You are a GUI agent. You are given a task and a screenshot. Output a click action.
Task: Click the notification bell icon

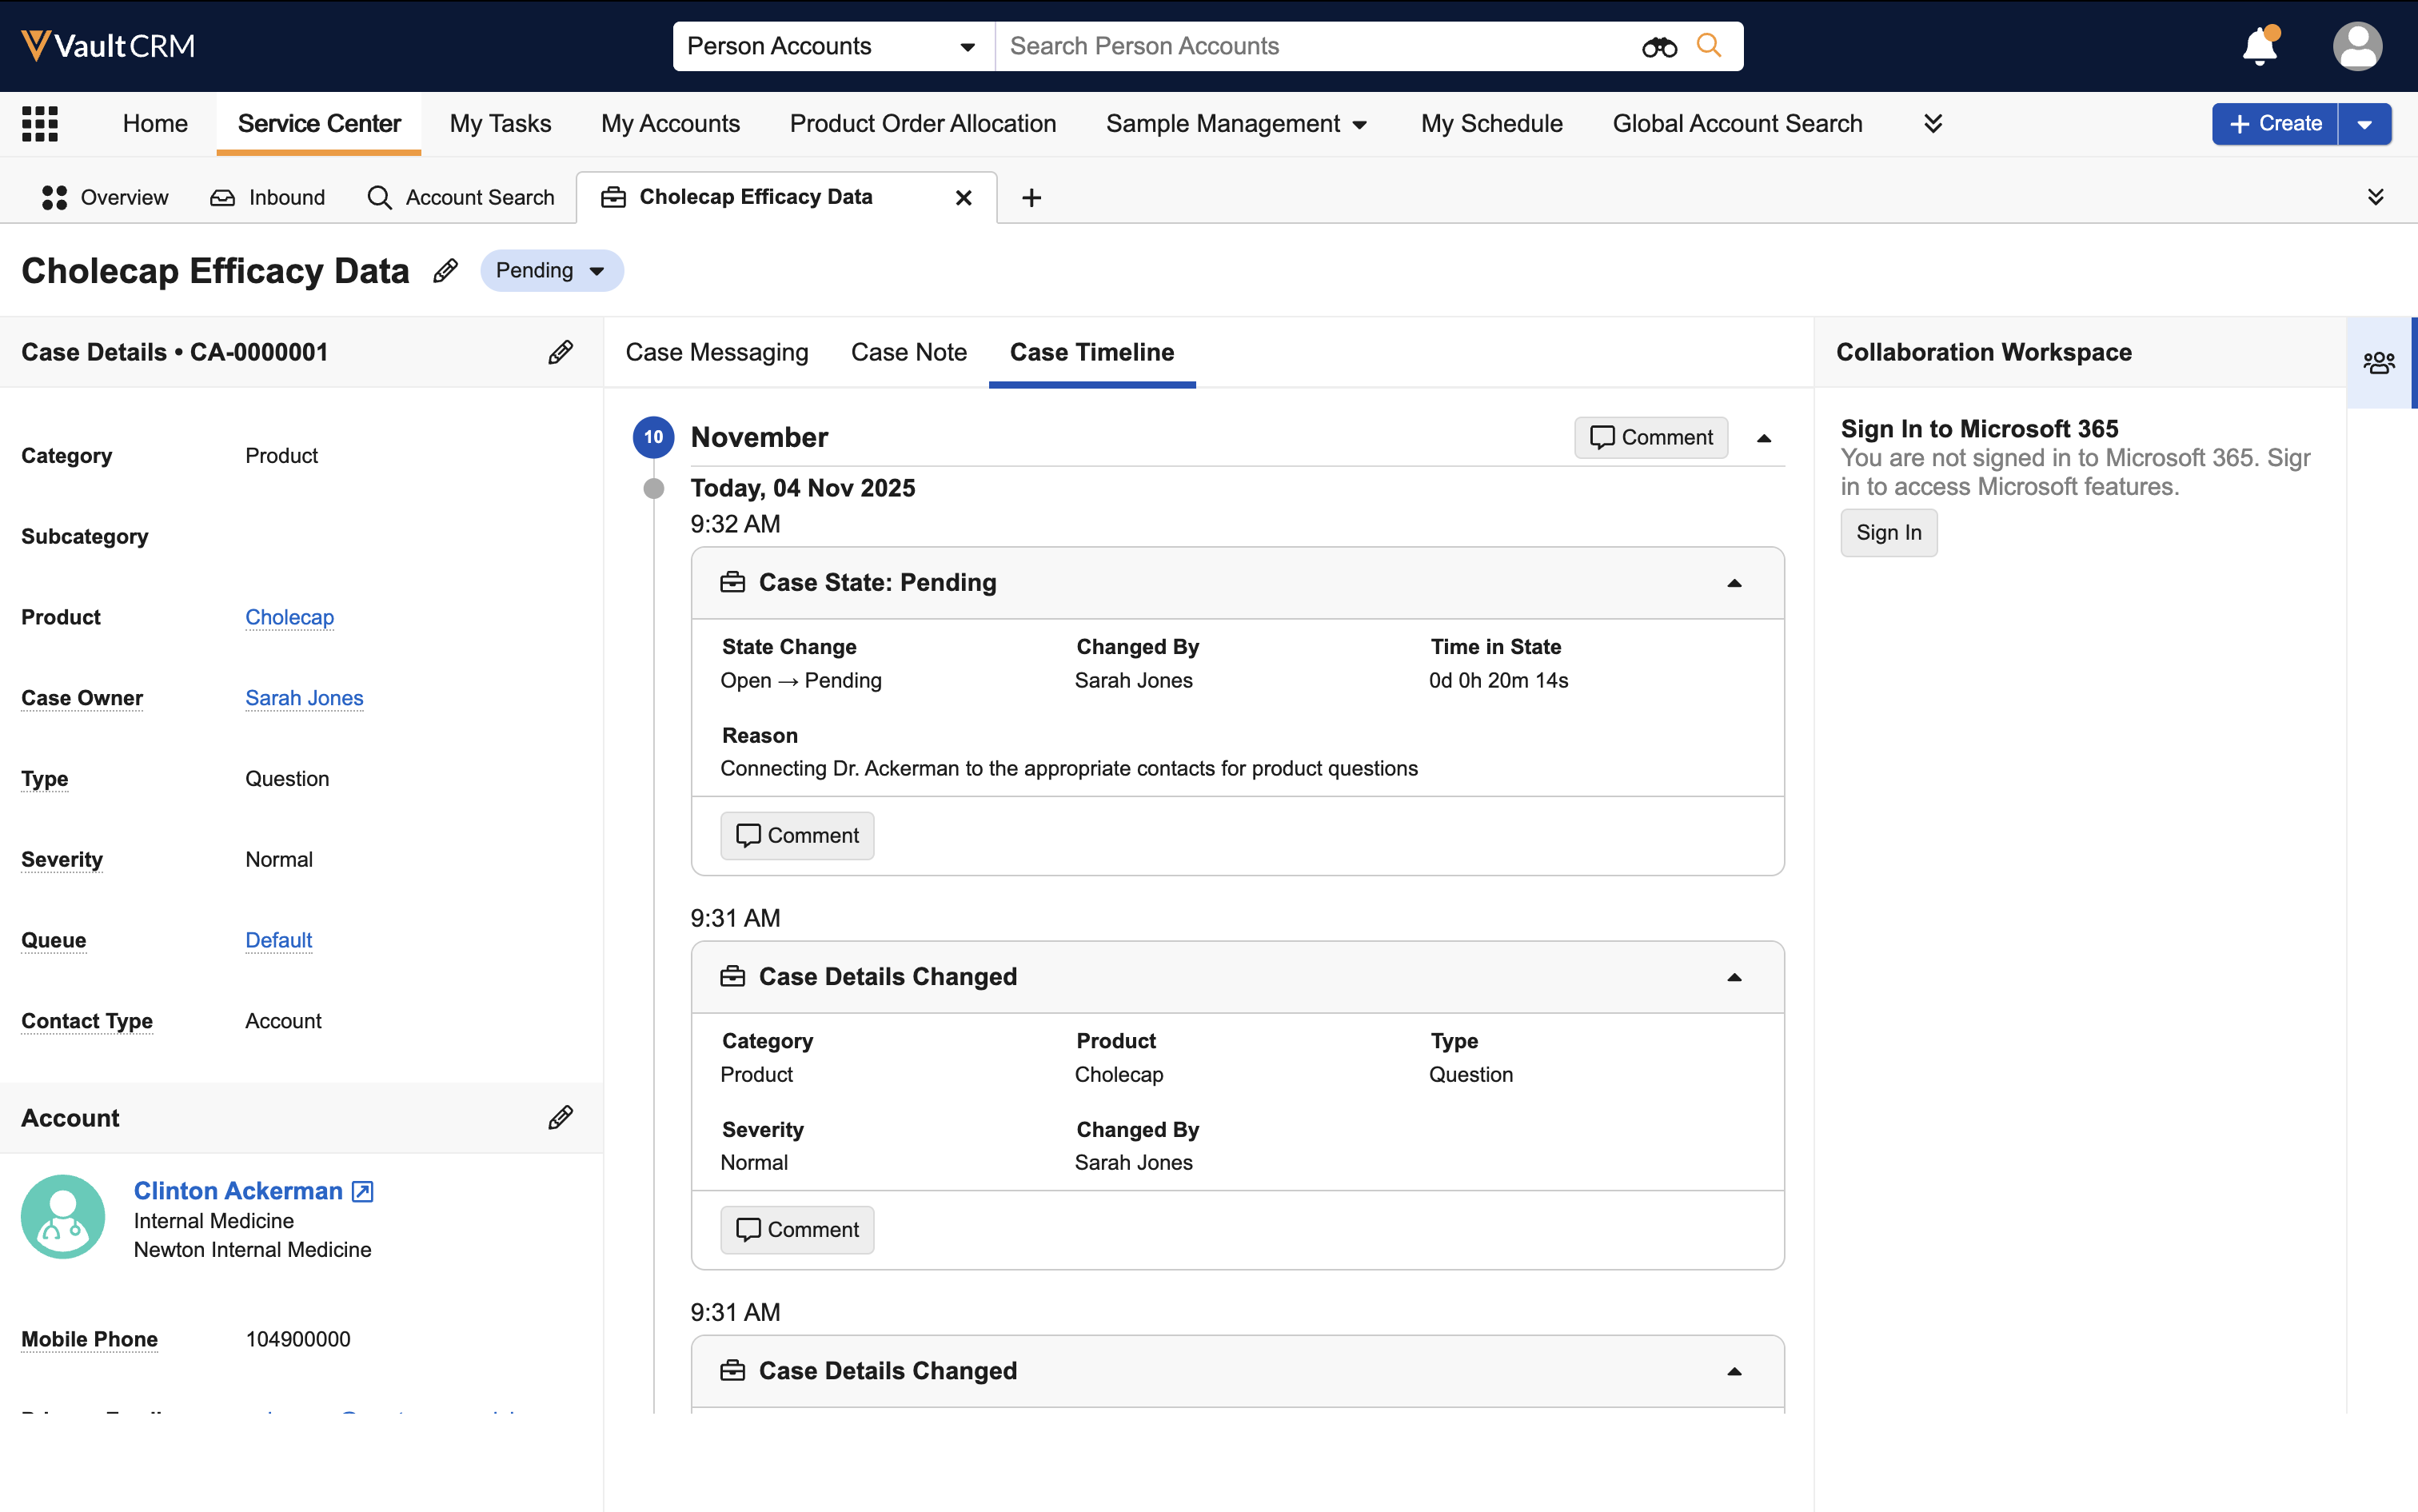pyautogui.click(x=2259, y=47)
